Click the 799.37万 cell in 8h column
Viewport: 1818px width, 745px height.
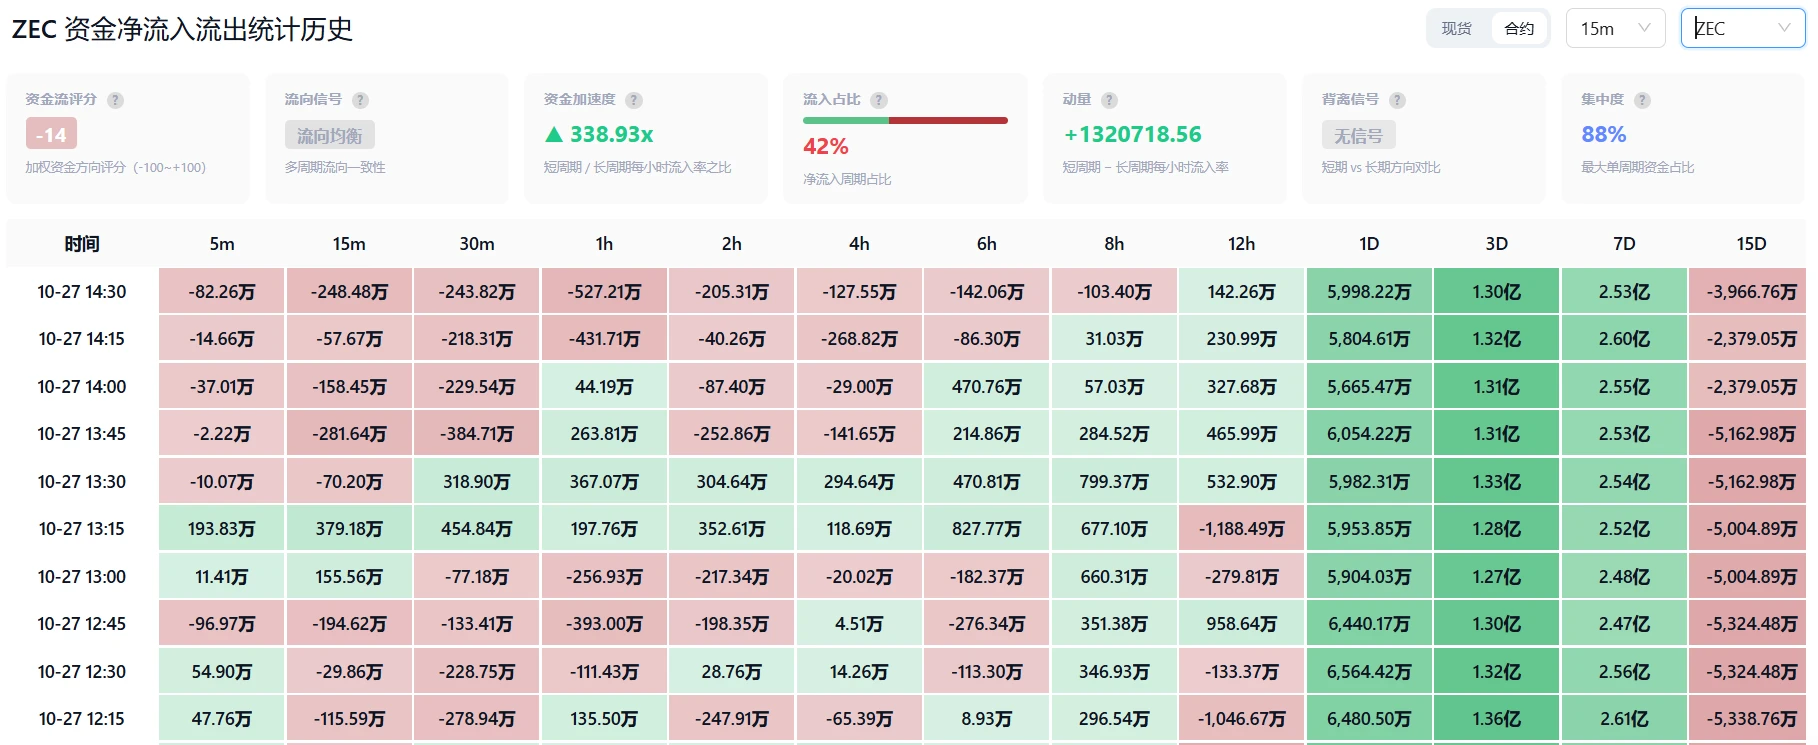(1114, 482)
